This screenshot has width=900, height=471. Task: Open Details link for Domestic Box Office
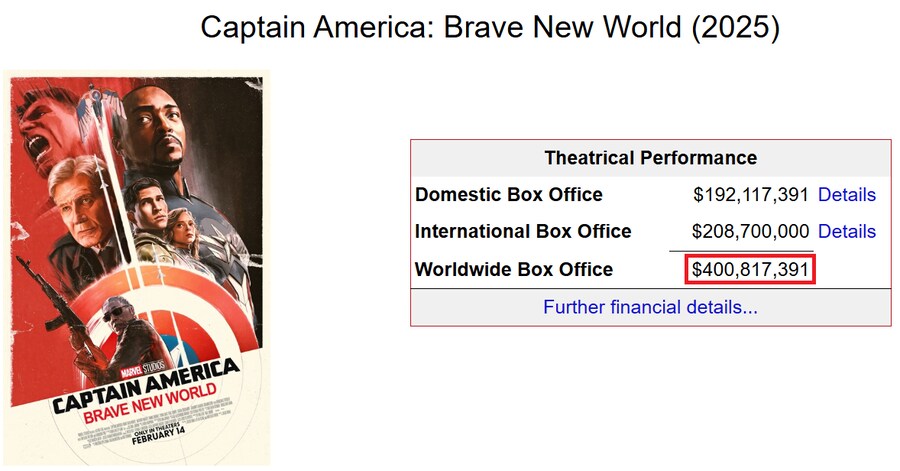846,195
